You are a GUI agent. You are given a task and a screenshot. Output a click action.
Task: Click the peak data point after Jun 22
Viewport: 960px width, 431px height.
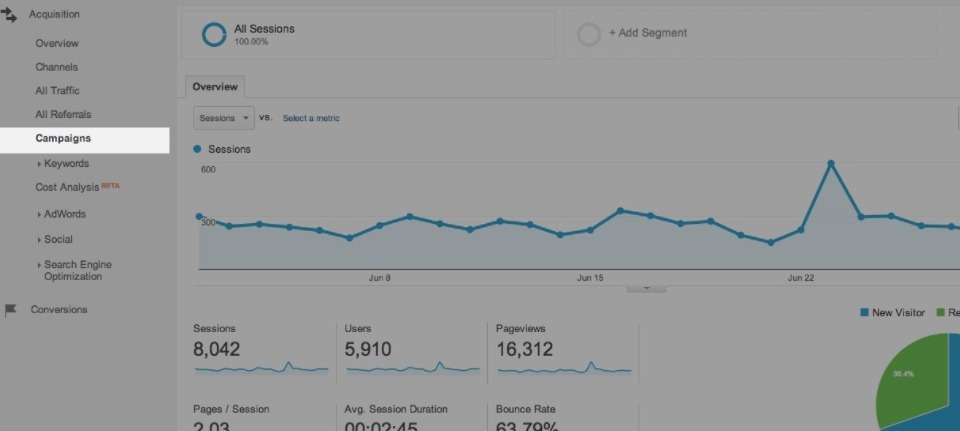tap(831, 163)
